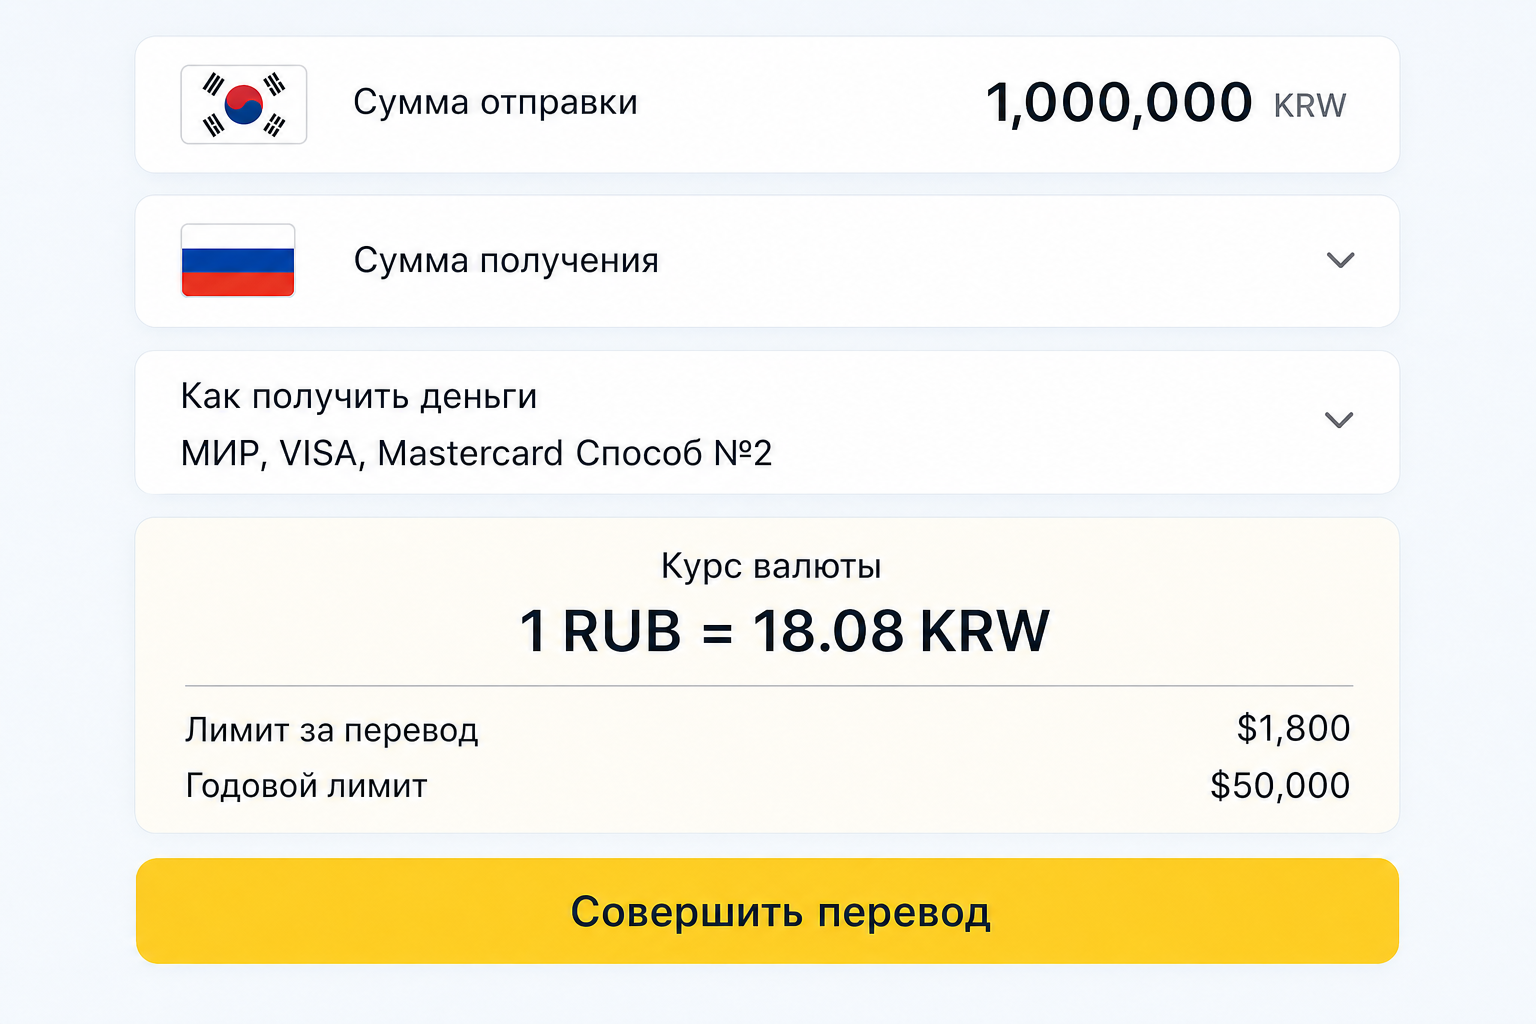Edit the 1,000,000 send amount field
The image size is (1536, 1024).
(x=1119, y=103)
